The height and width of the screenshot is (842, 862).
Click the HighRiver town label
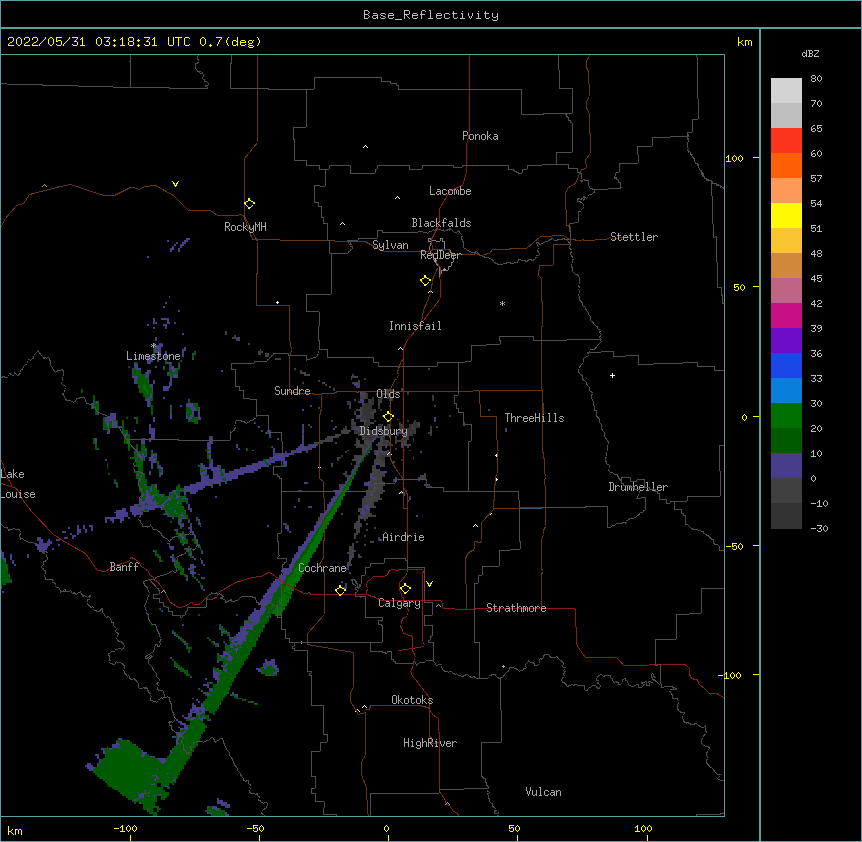tap(430, 743)
